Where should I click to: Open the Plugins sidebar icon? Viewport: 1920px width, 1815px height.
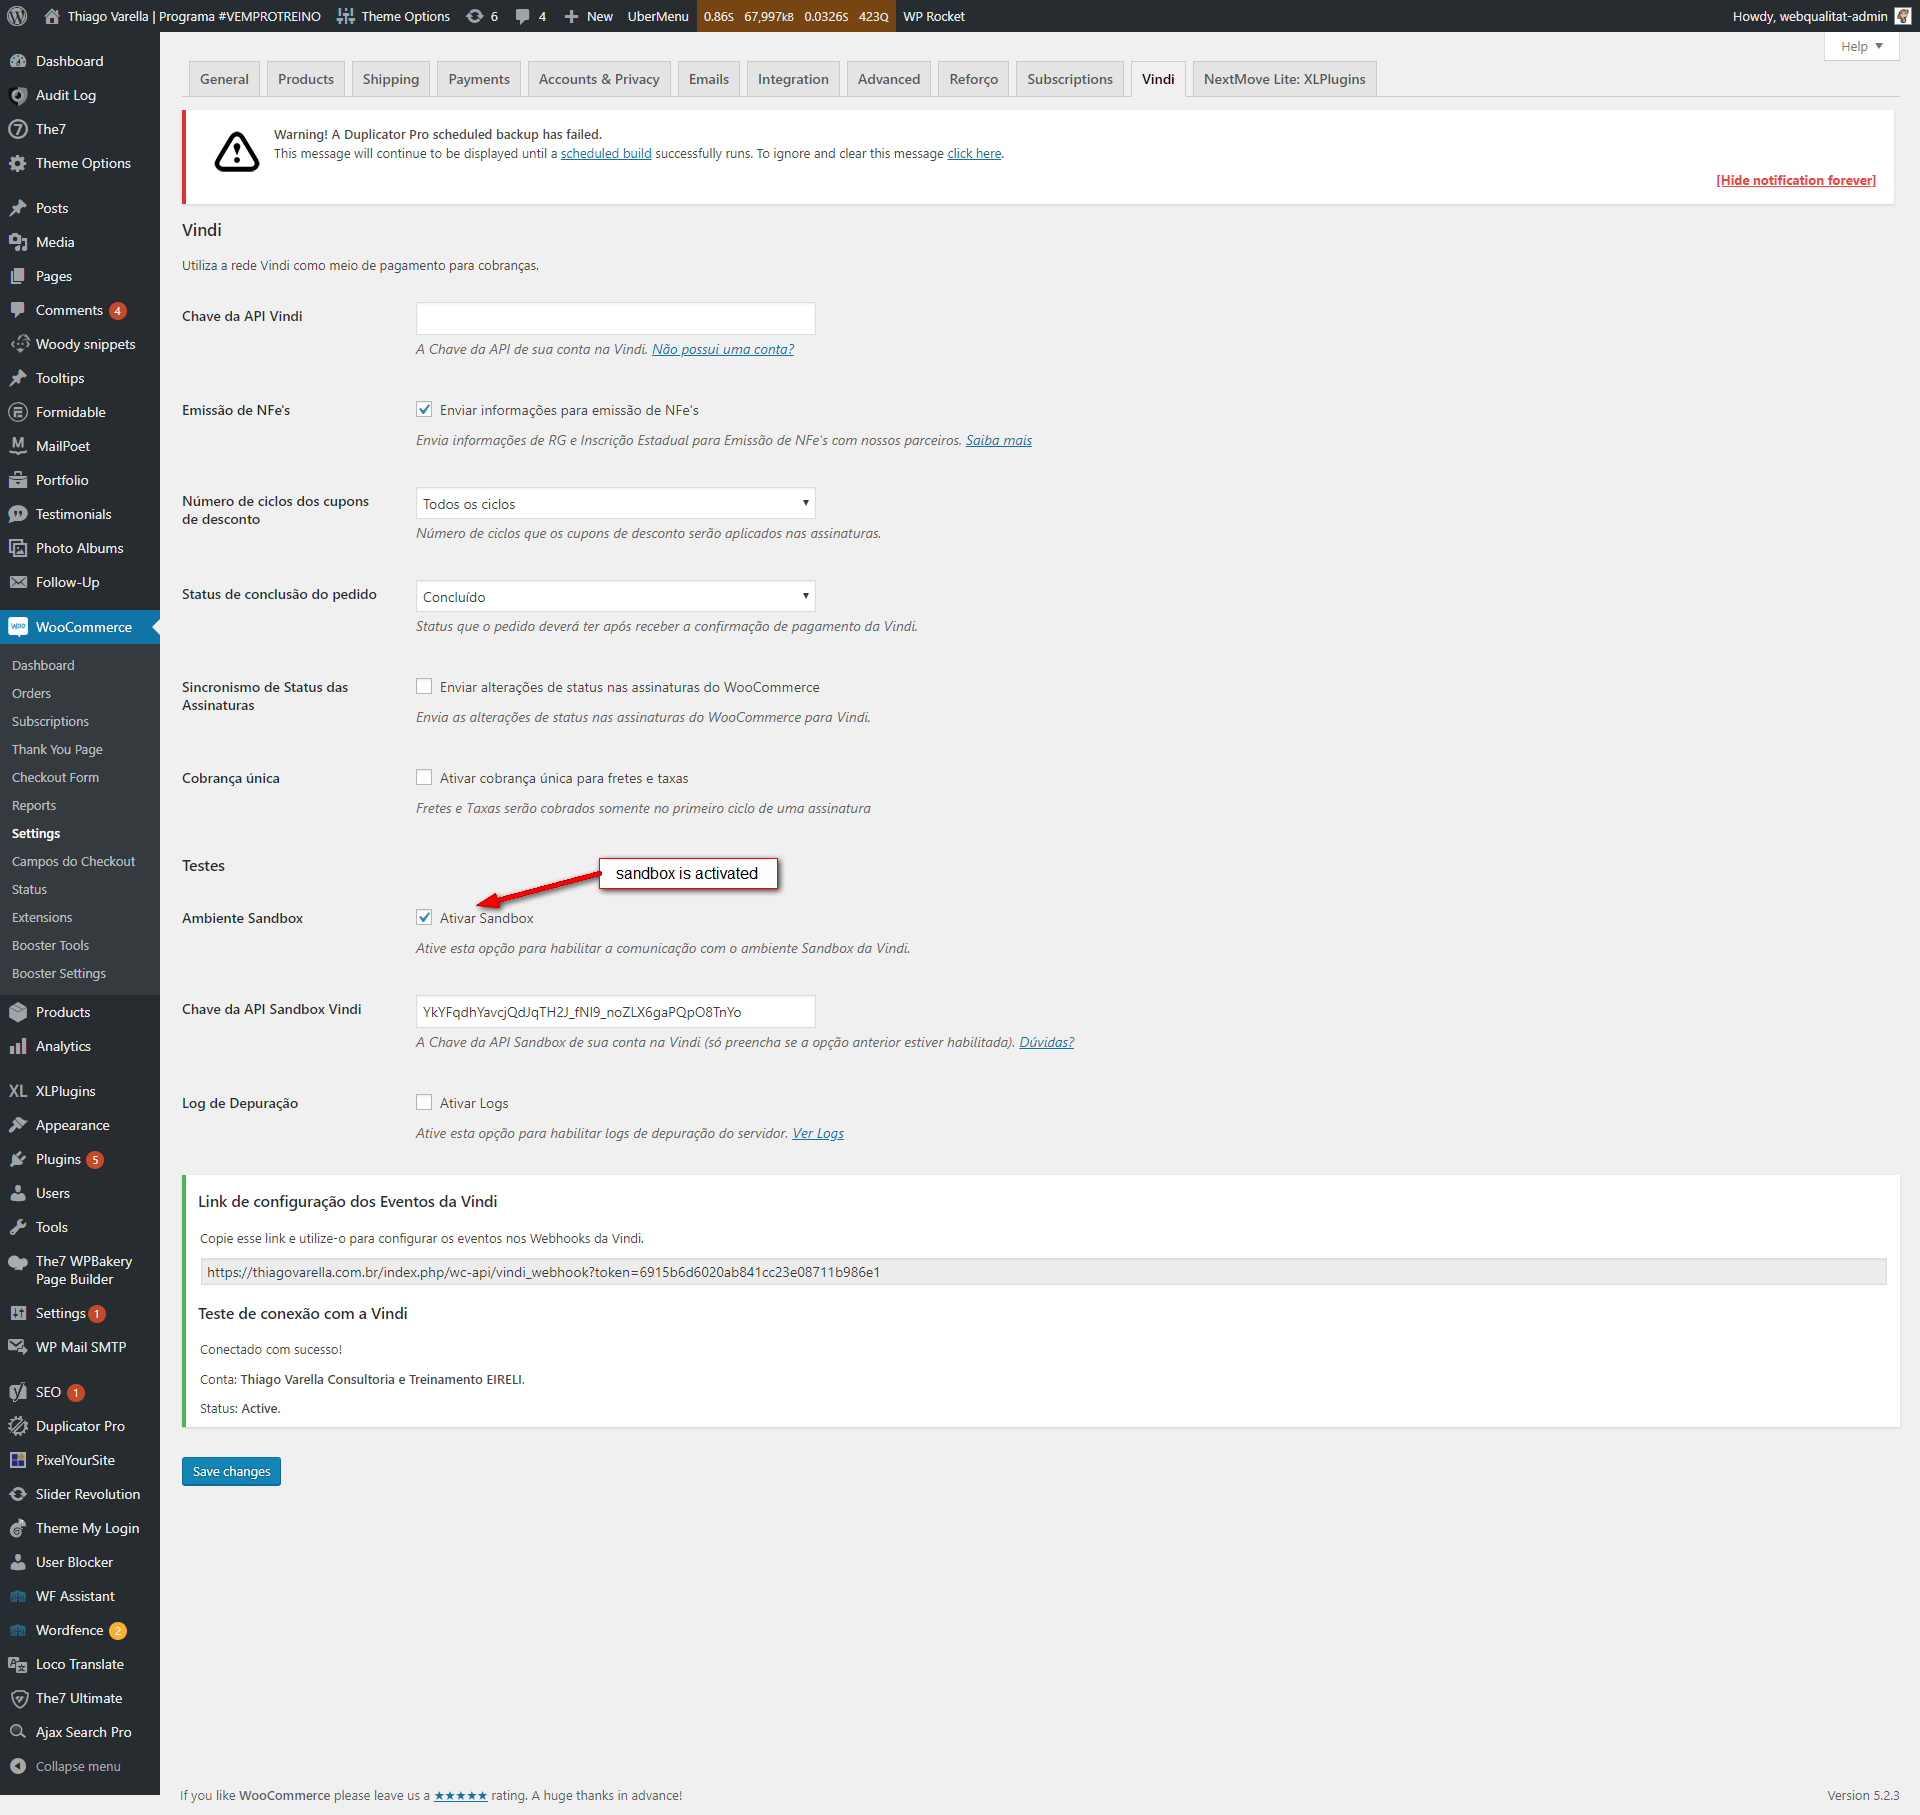point(18,1159)
